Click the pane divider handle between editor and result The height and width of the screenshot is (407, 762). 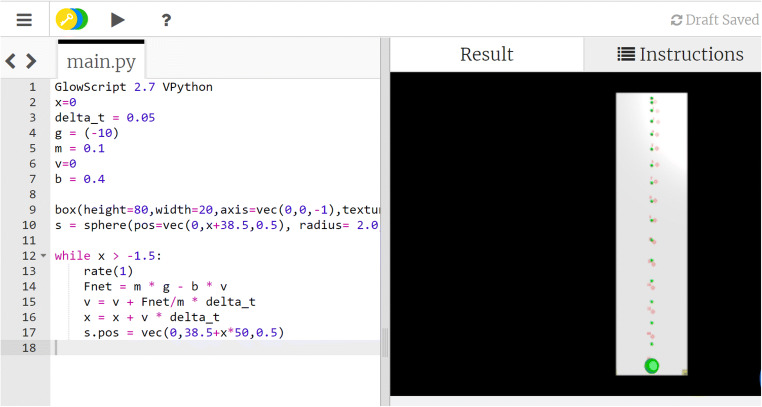point(385,344)
